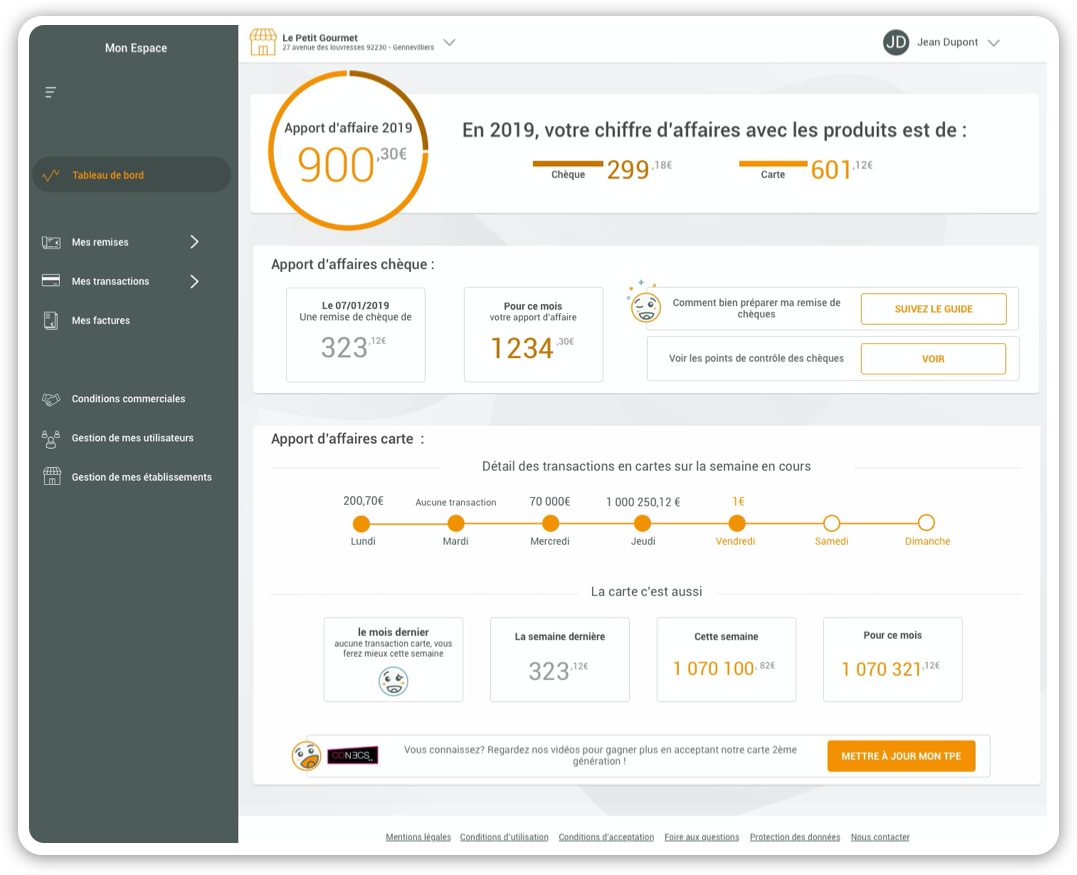
Task: Click the Voir button for cheque controls
Action: coord(932,359)
